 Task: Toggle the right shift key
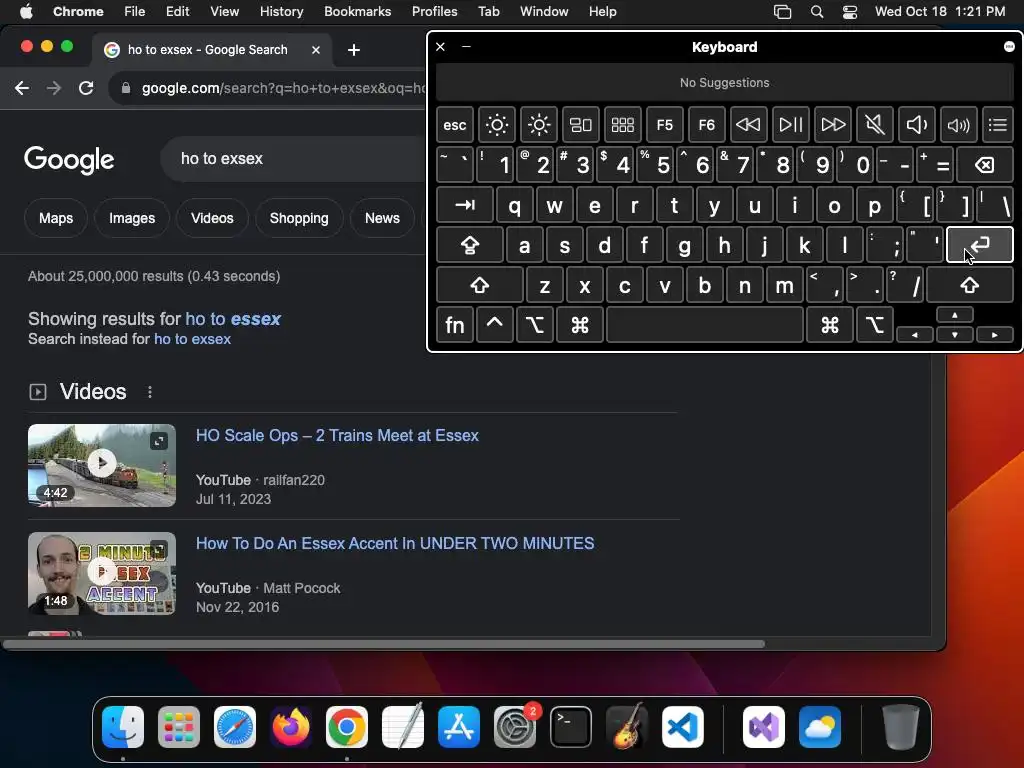pos(970,285)
